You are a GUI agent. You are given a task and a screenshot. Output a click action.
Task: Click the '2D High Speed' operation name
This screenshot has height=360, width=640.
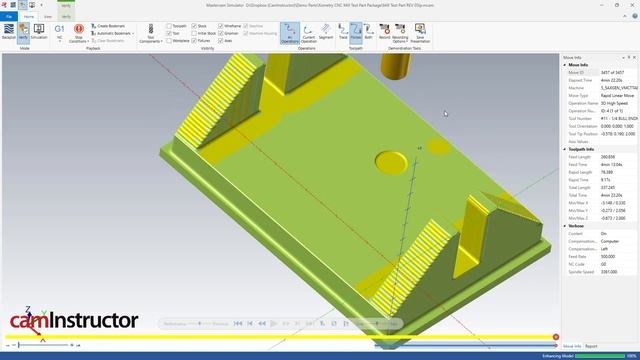614,103
